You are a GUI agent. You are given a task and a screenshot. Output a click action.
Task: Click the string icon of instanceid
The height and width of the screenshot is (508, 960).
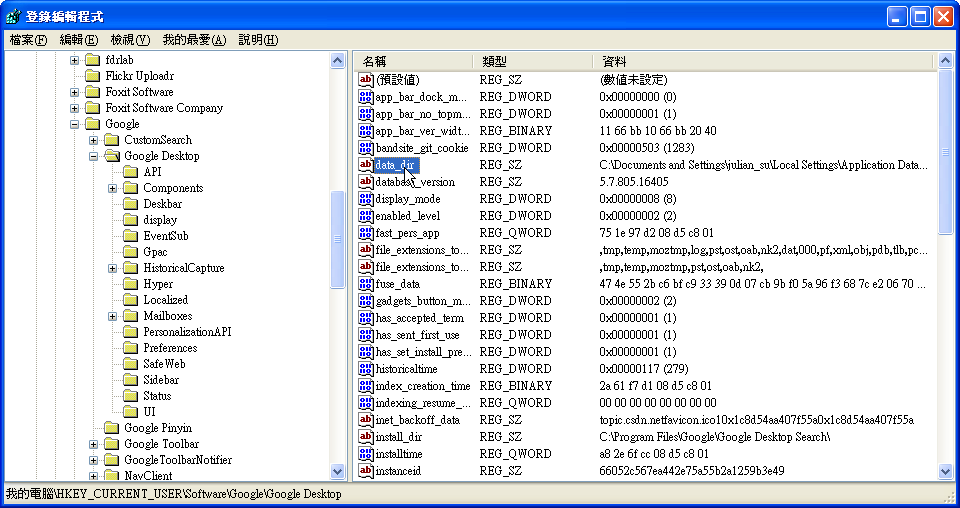tap(366, 471)
